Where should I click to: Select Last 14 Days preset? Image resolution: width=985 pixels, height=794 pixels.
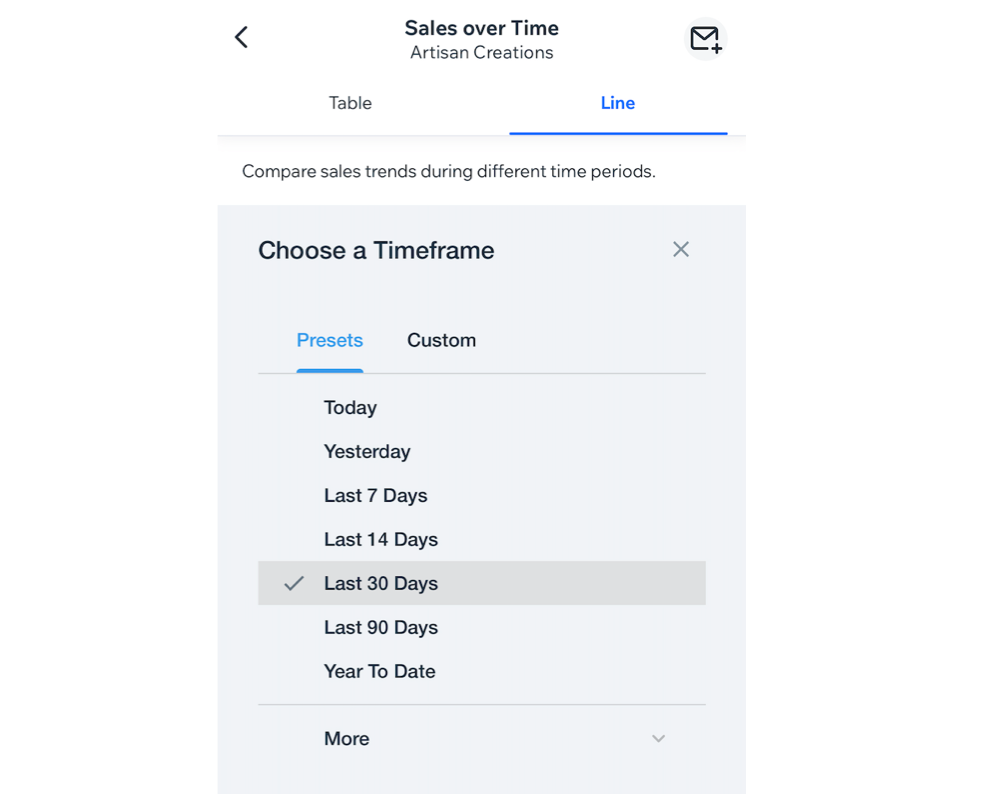[x=381, y=540]
